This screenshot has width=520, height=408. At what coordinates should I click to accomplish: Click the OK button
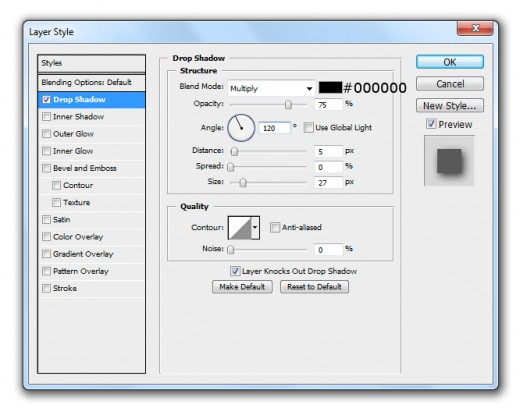pyautogui.click(x=450, y=62)
